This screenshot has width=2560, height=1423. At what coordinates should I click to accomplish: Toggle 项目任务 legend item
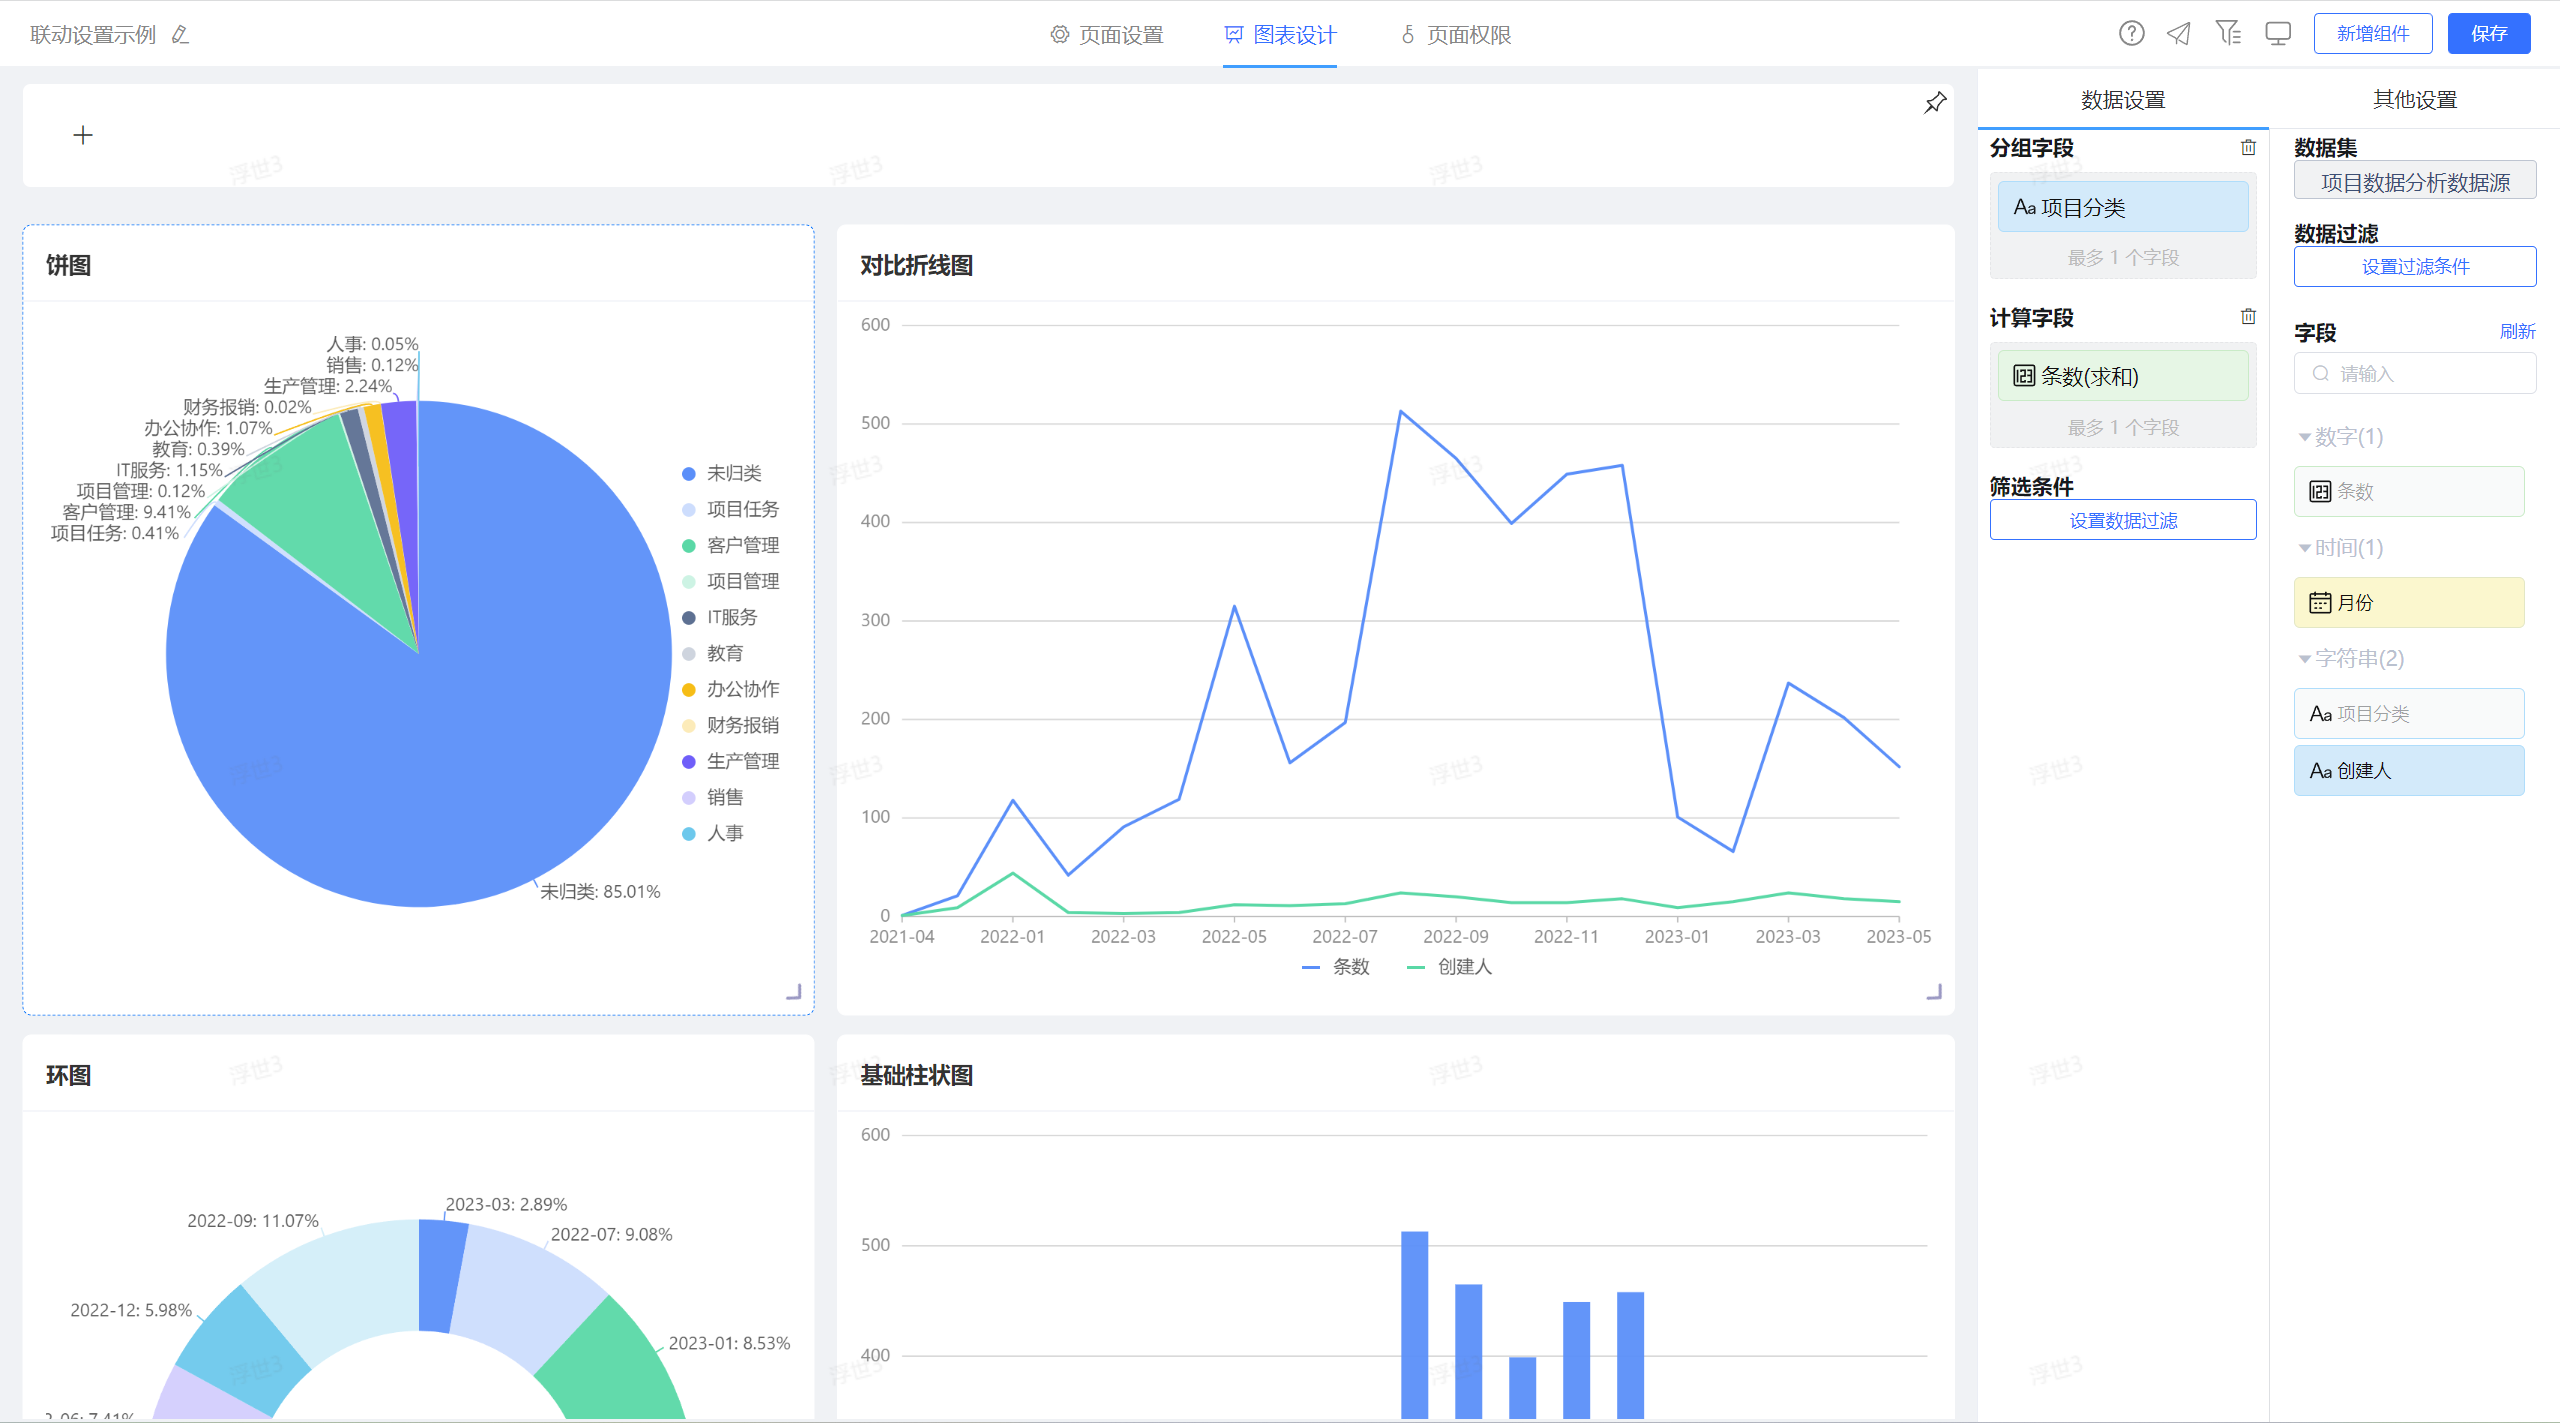pyautogui.click(x=730, y=509)
